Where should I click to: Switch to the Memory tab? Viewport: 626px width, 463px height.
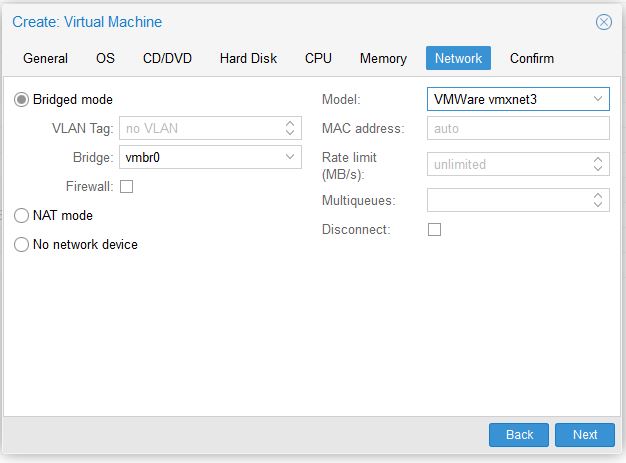383,58
